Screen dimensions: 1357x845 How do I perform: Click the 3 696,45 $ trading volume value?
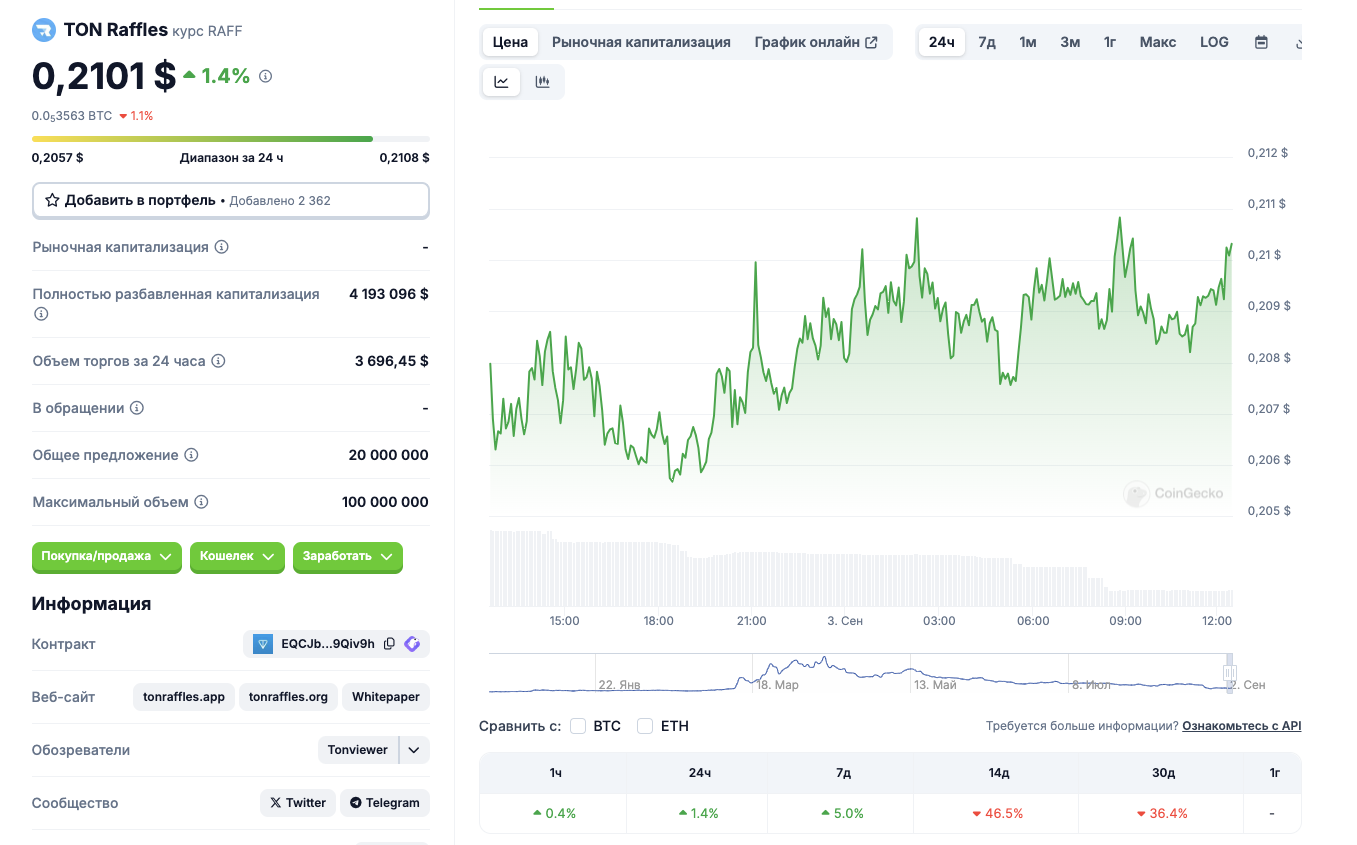point(391,361)
